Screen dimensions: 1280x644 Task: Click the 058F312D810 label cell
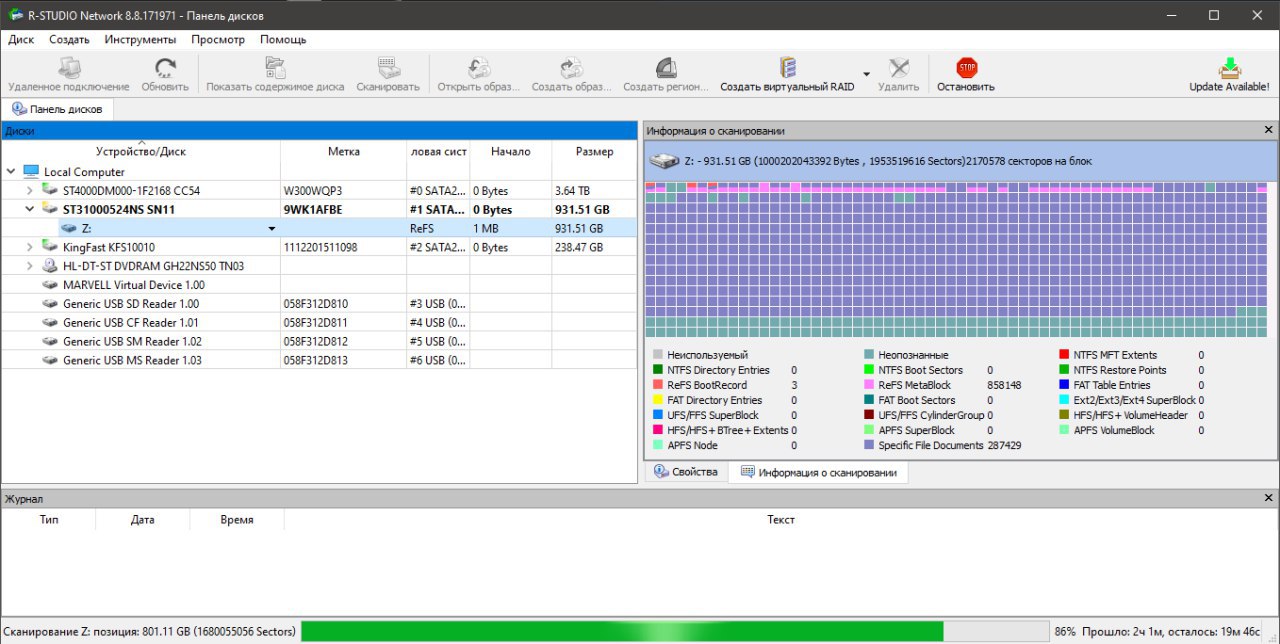[x=343, y=304]
